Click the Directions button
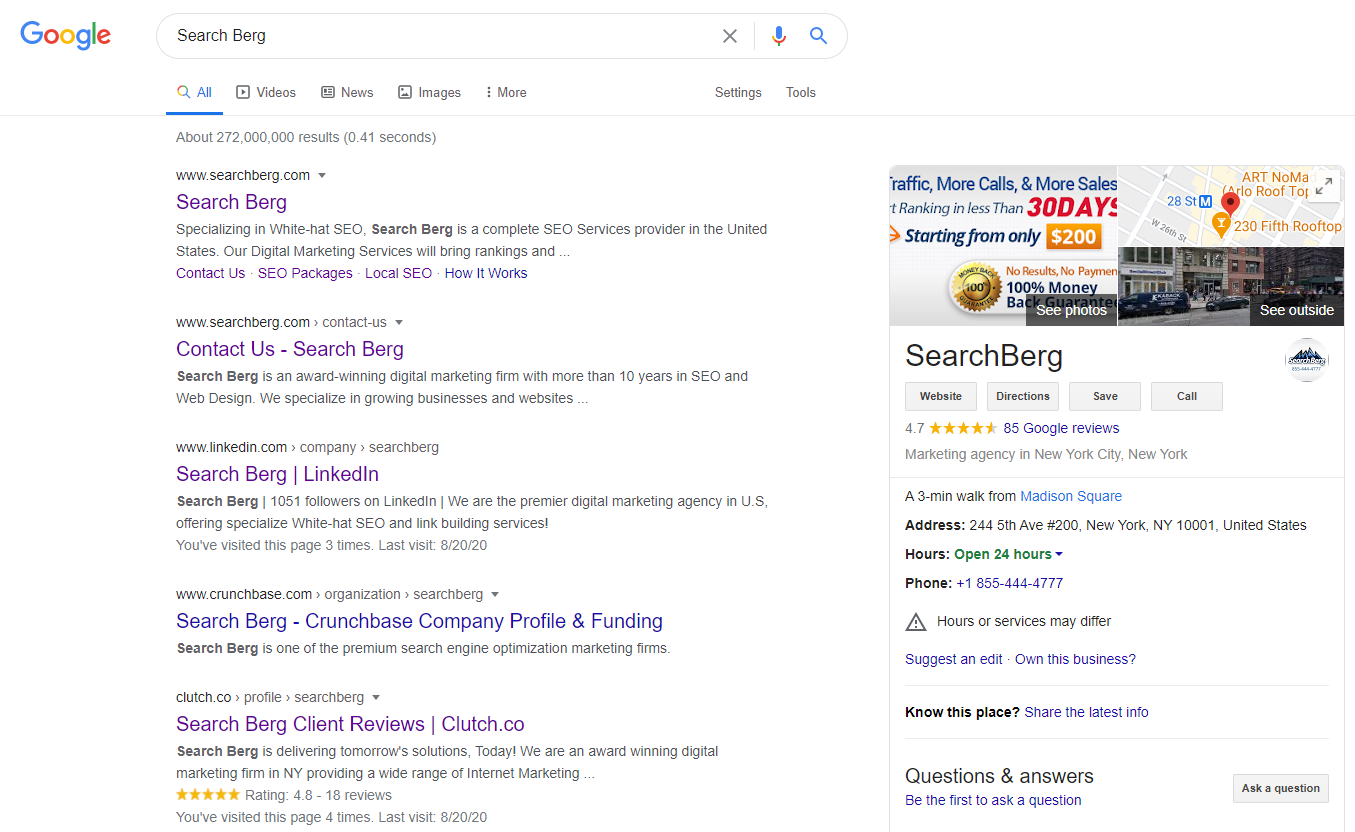The width and height of the screenshot is (1355, 832). tap(1023, 396)
